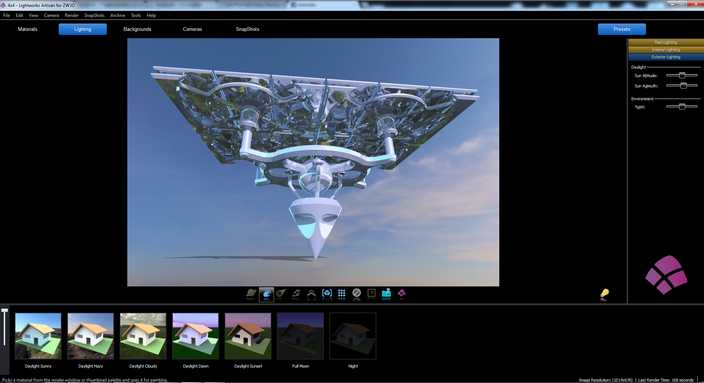
Task: Open the Tools menu
Action: click(x=136, y=15)
